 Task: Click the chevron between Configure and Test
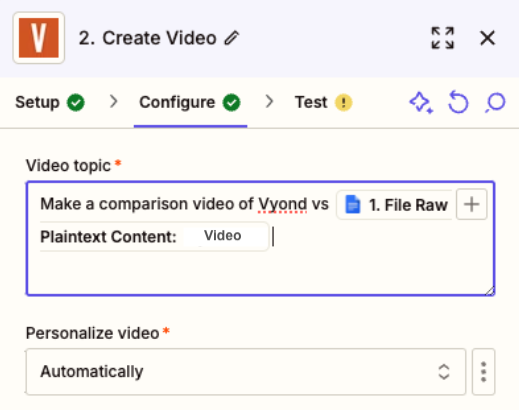click(269, 102)
